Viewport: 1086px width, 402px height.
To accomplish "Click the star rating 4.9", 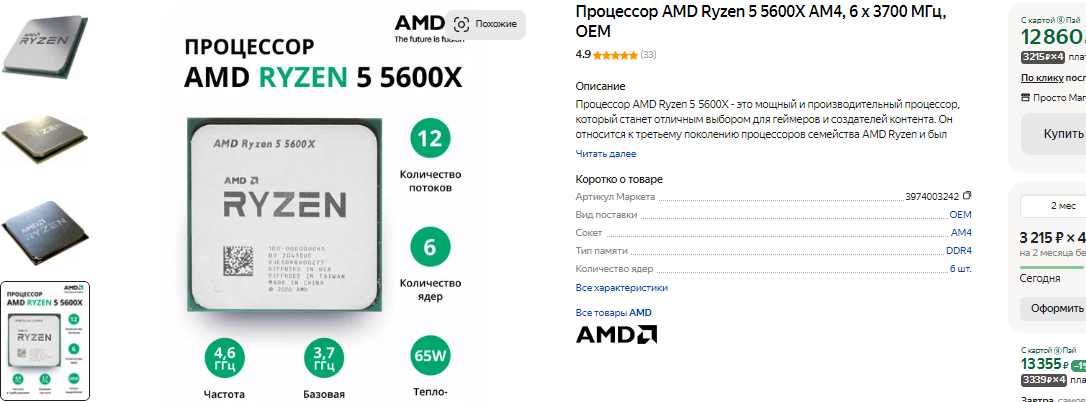I will (607, 54).
